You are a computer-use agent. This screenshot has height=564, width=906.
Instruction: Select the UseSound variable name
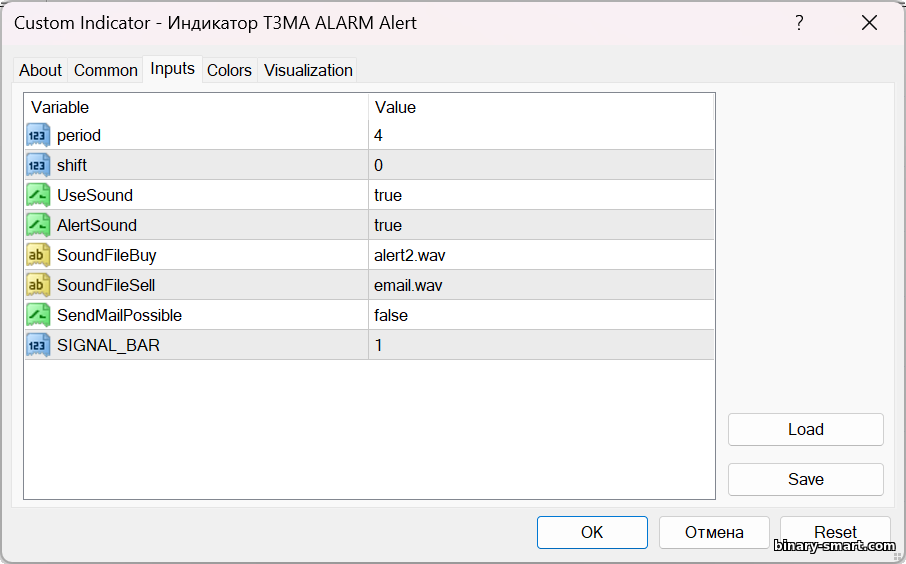click(x=95, y=195)
